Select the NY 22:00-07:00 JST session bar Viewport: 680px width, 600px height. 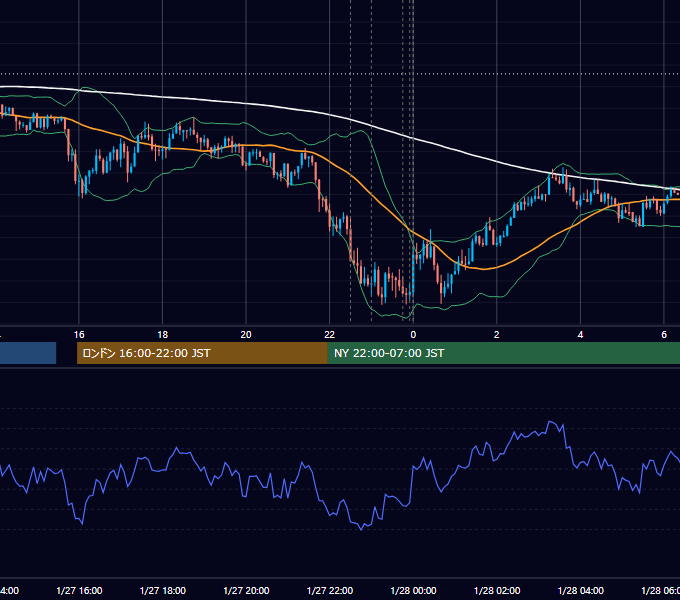click(503, 353)
